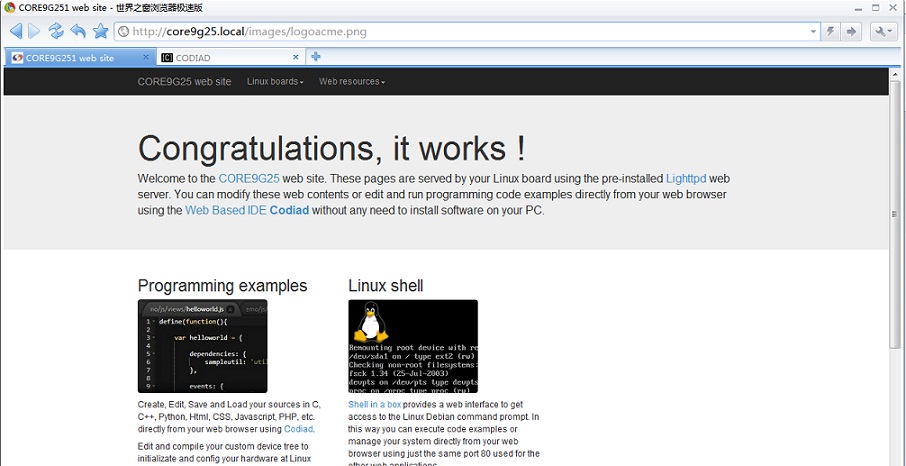Open the Codiad link under Programming examples
The image size is (906, 466).
click(x=298, y=429)
